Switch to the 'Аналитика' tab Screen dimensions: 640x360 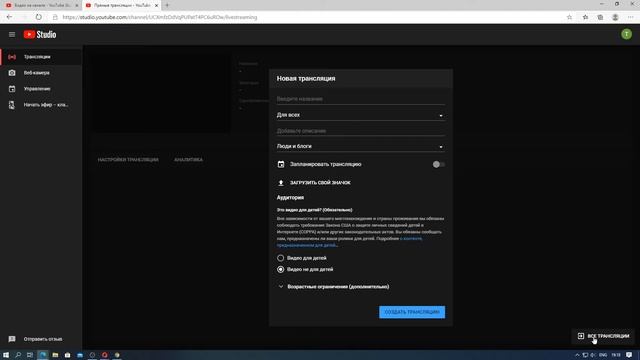tap(188, 160)
